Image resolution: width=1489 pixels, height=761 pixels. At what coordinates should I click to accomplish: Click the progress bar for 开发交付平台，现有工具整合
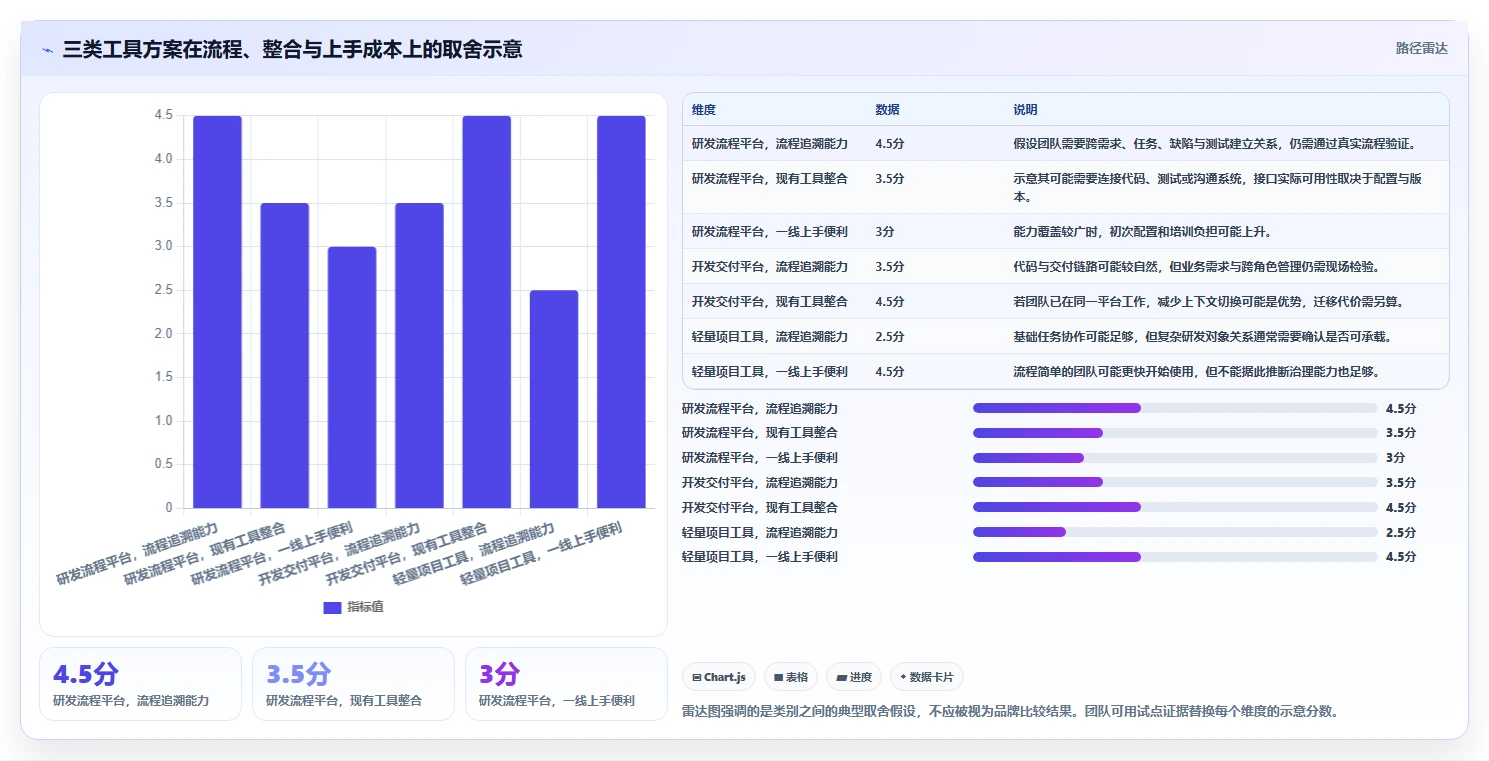pyautogui.click(x=1175, y=507)
